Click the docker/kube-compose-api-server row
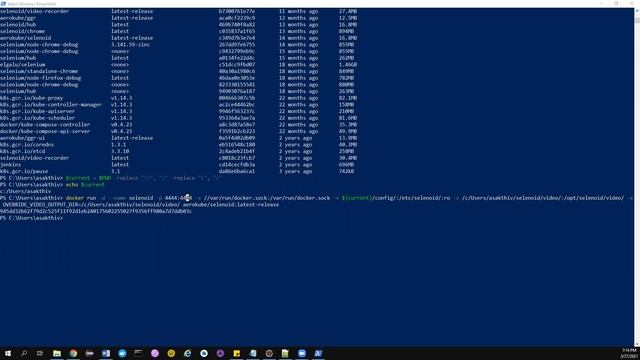Viewport: 640px width, 360px height. pyautogui.click(x=178, y=131)
